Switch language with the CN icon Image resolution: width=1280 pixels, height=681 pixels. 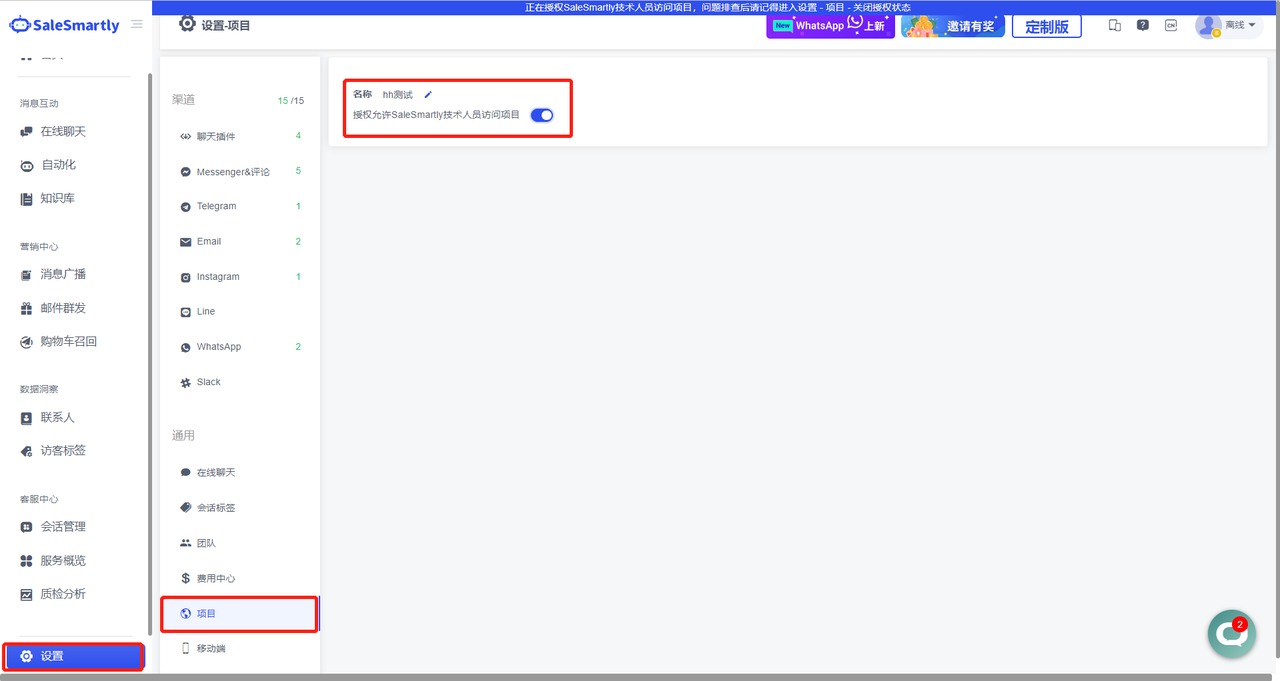pos(1171,25)
